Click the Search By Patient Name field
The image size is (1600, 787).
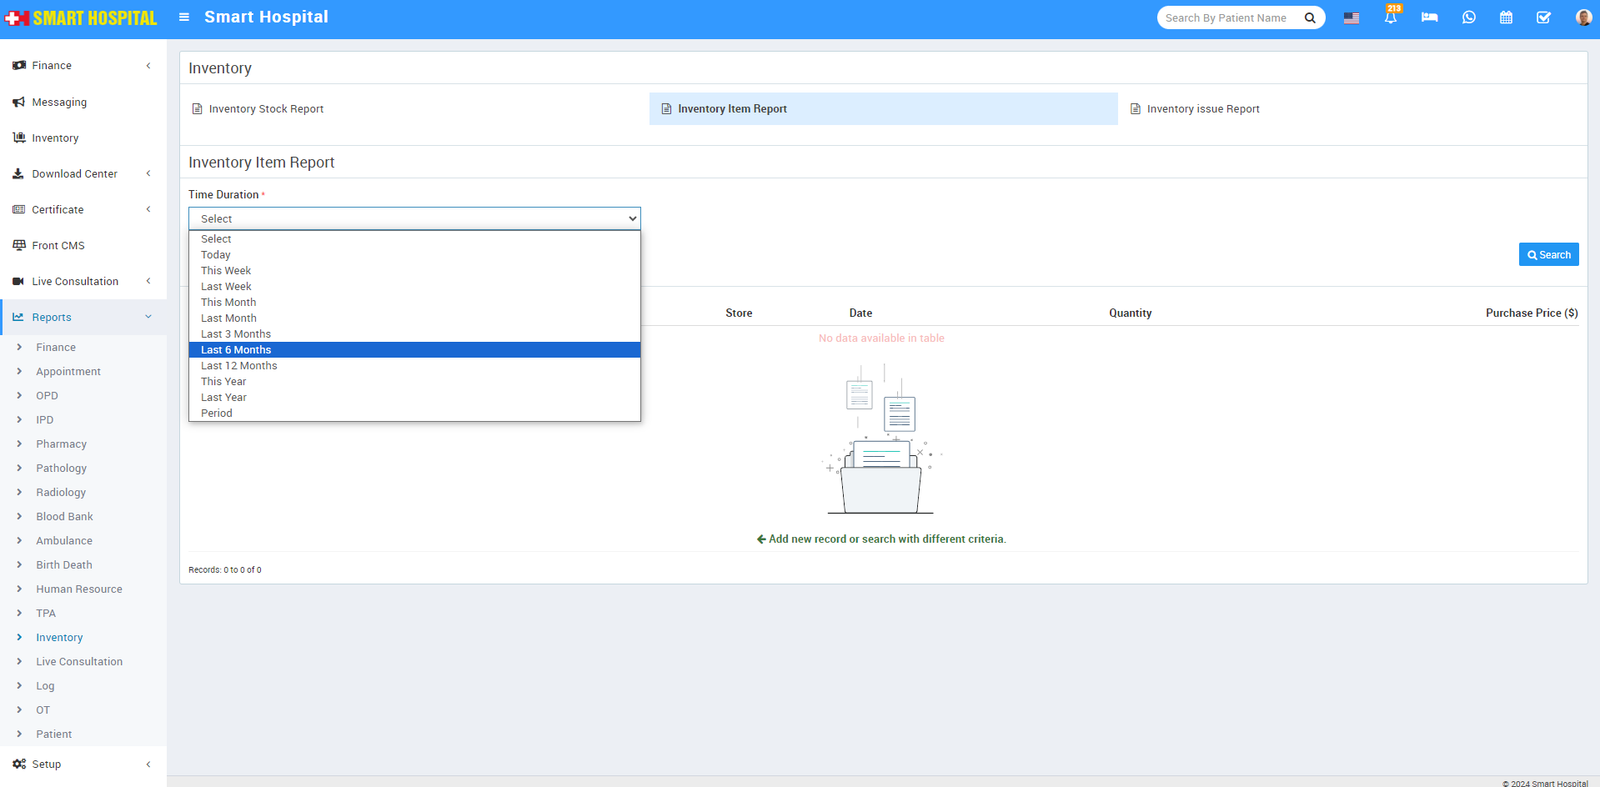click(1227, 18)
